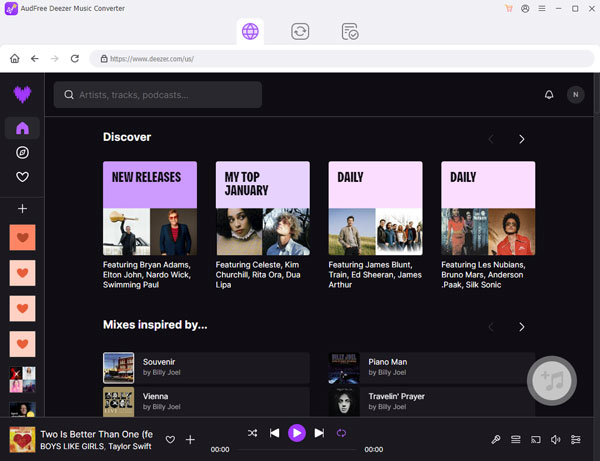Open artist BOYS LIKE GIRLS, Taylor Swift
Image resolution: width=600 pixels, height=461 pixels.
click(96, 446)
